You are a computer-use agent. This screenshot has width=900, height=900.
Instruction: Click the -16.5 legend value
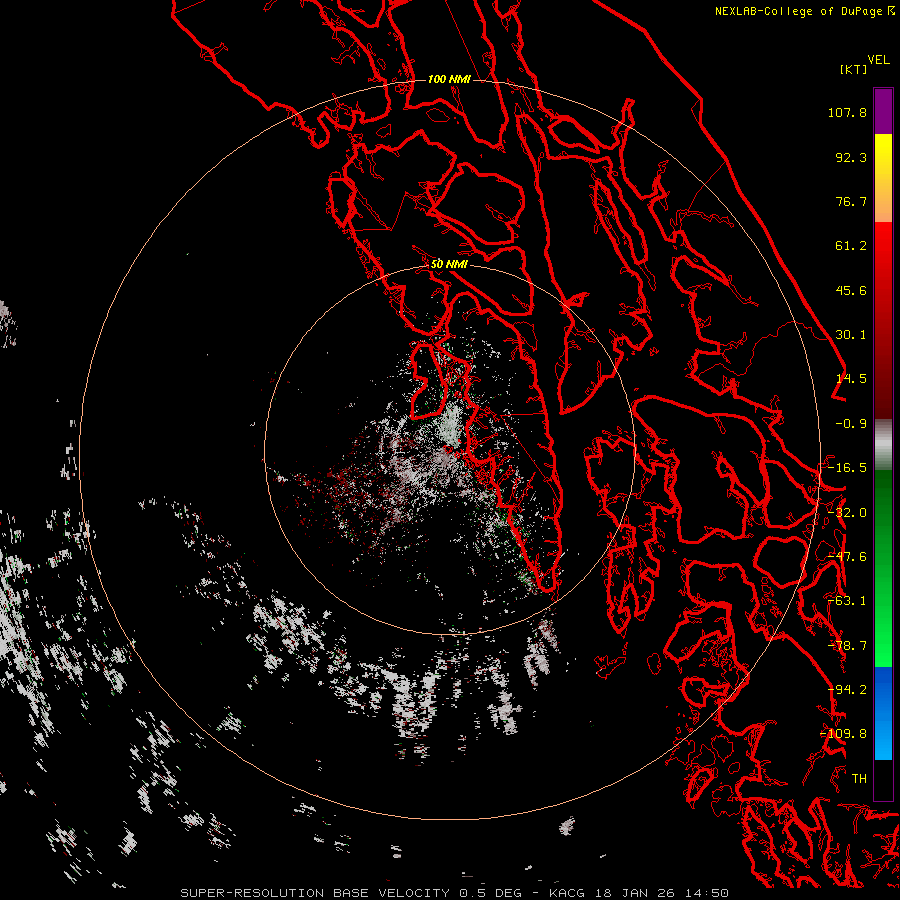point(847,468)
